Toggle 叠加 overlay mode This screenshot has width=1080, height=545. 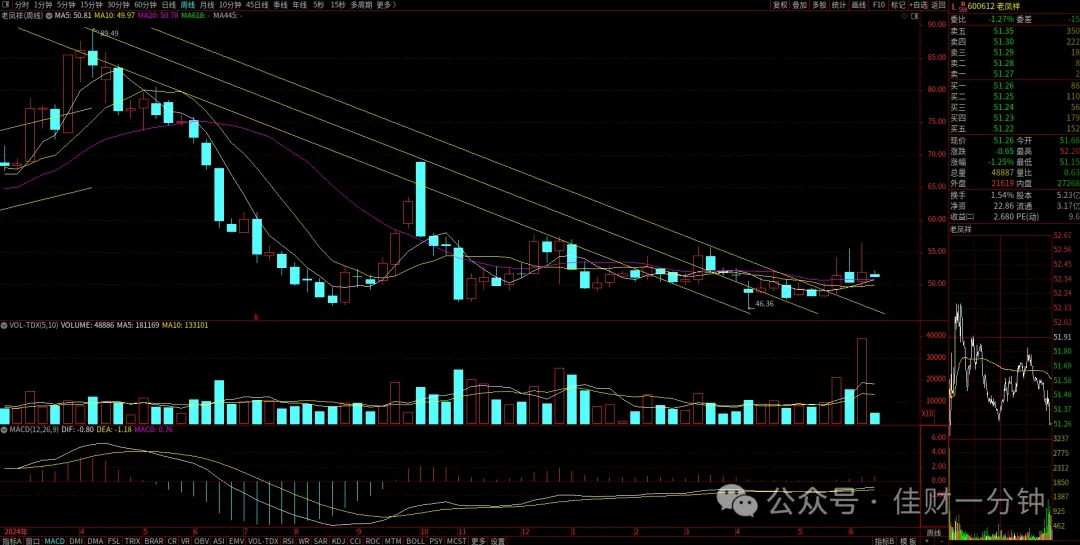(x=800, y=5)
